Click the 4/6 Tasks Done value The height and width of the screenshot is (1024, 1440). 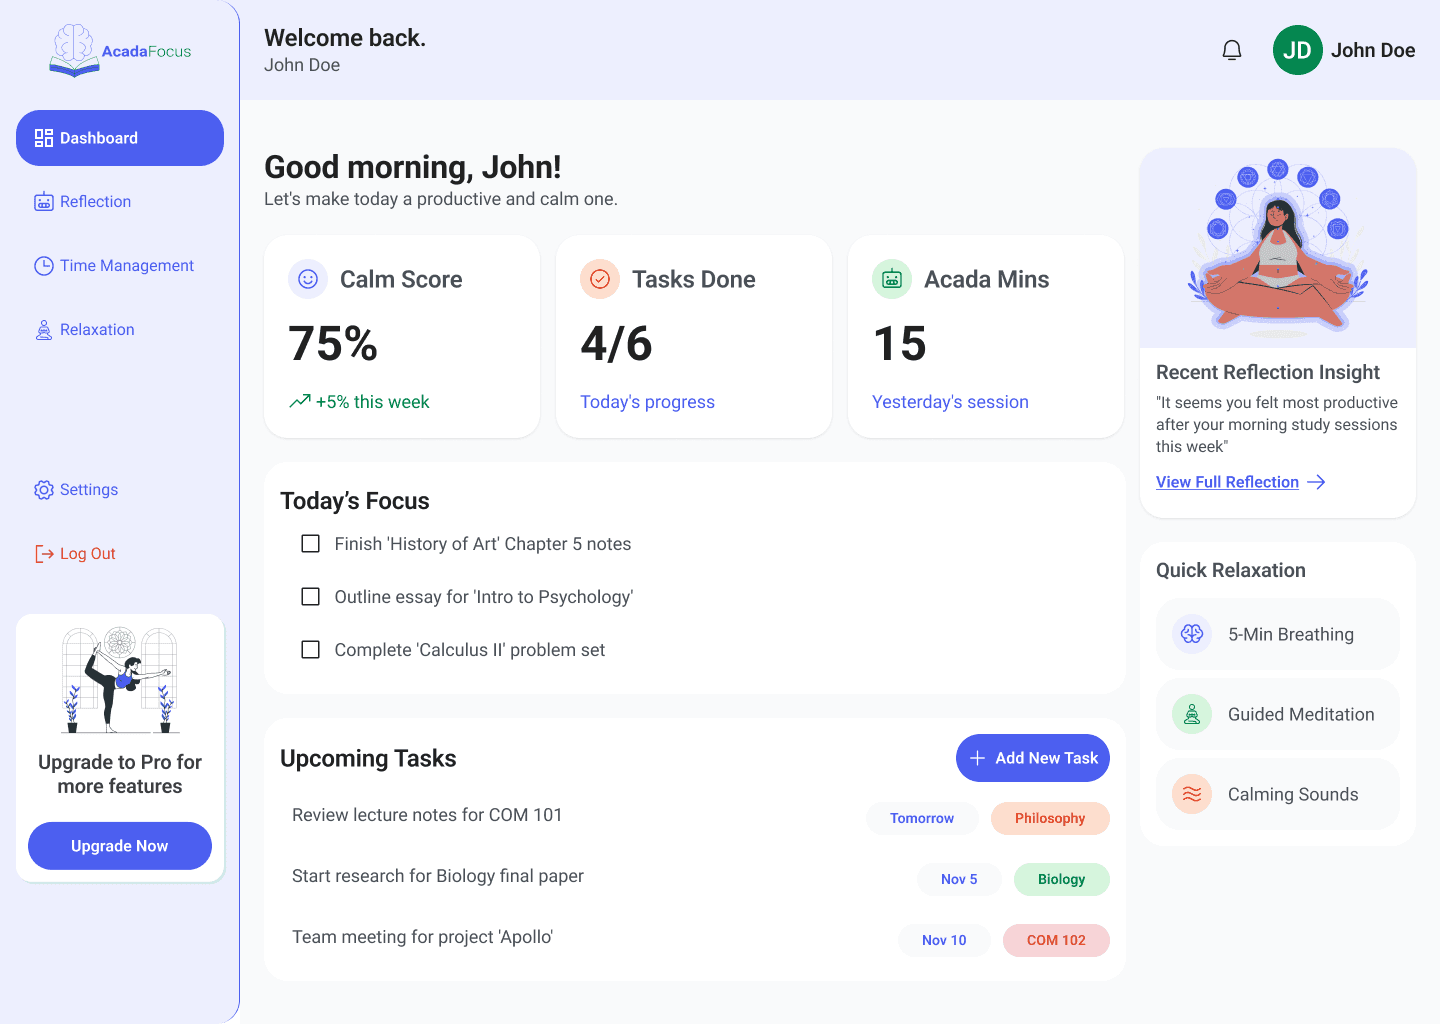617,344
